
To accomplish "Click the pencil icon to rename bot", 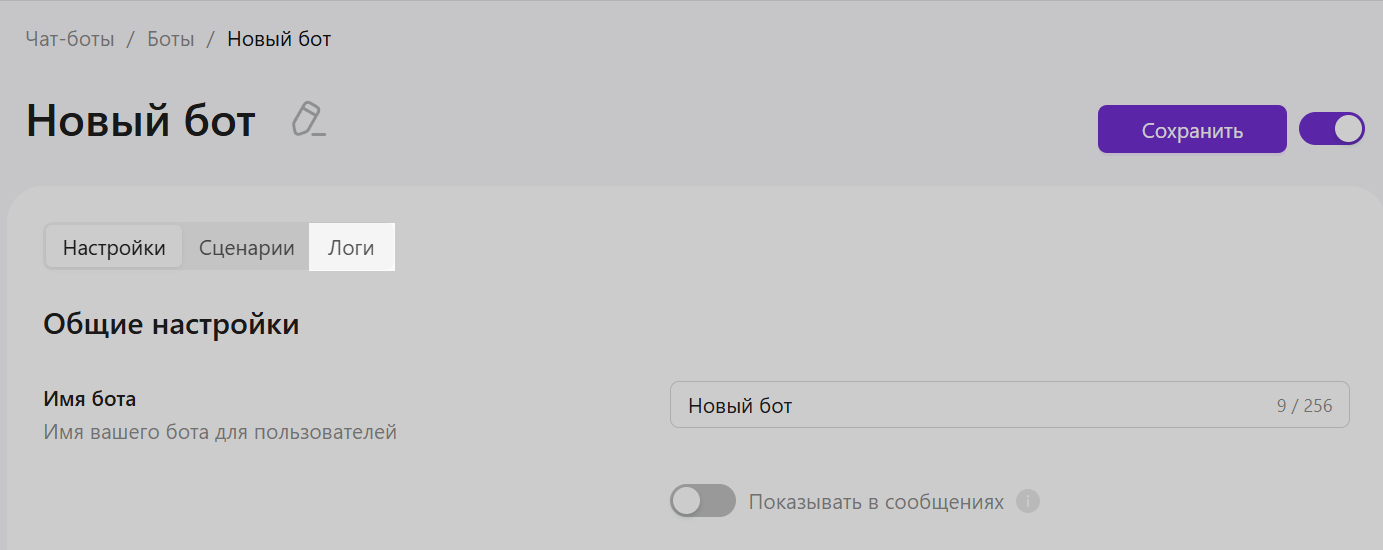I will [309, 119].
